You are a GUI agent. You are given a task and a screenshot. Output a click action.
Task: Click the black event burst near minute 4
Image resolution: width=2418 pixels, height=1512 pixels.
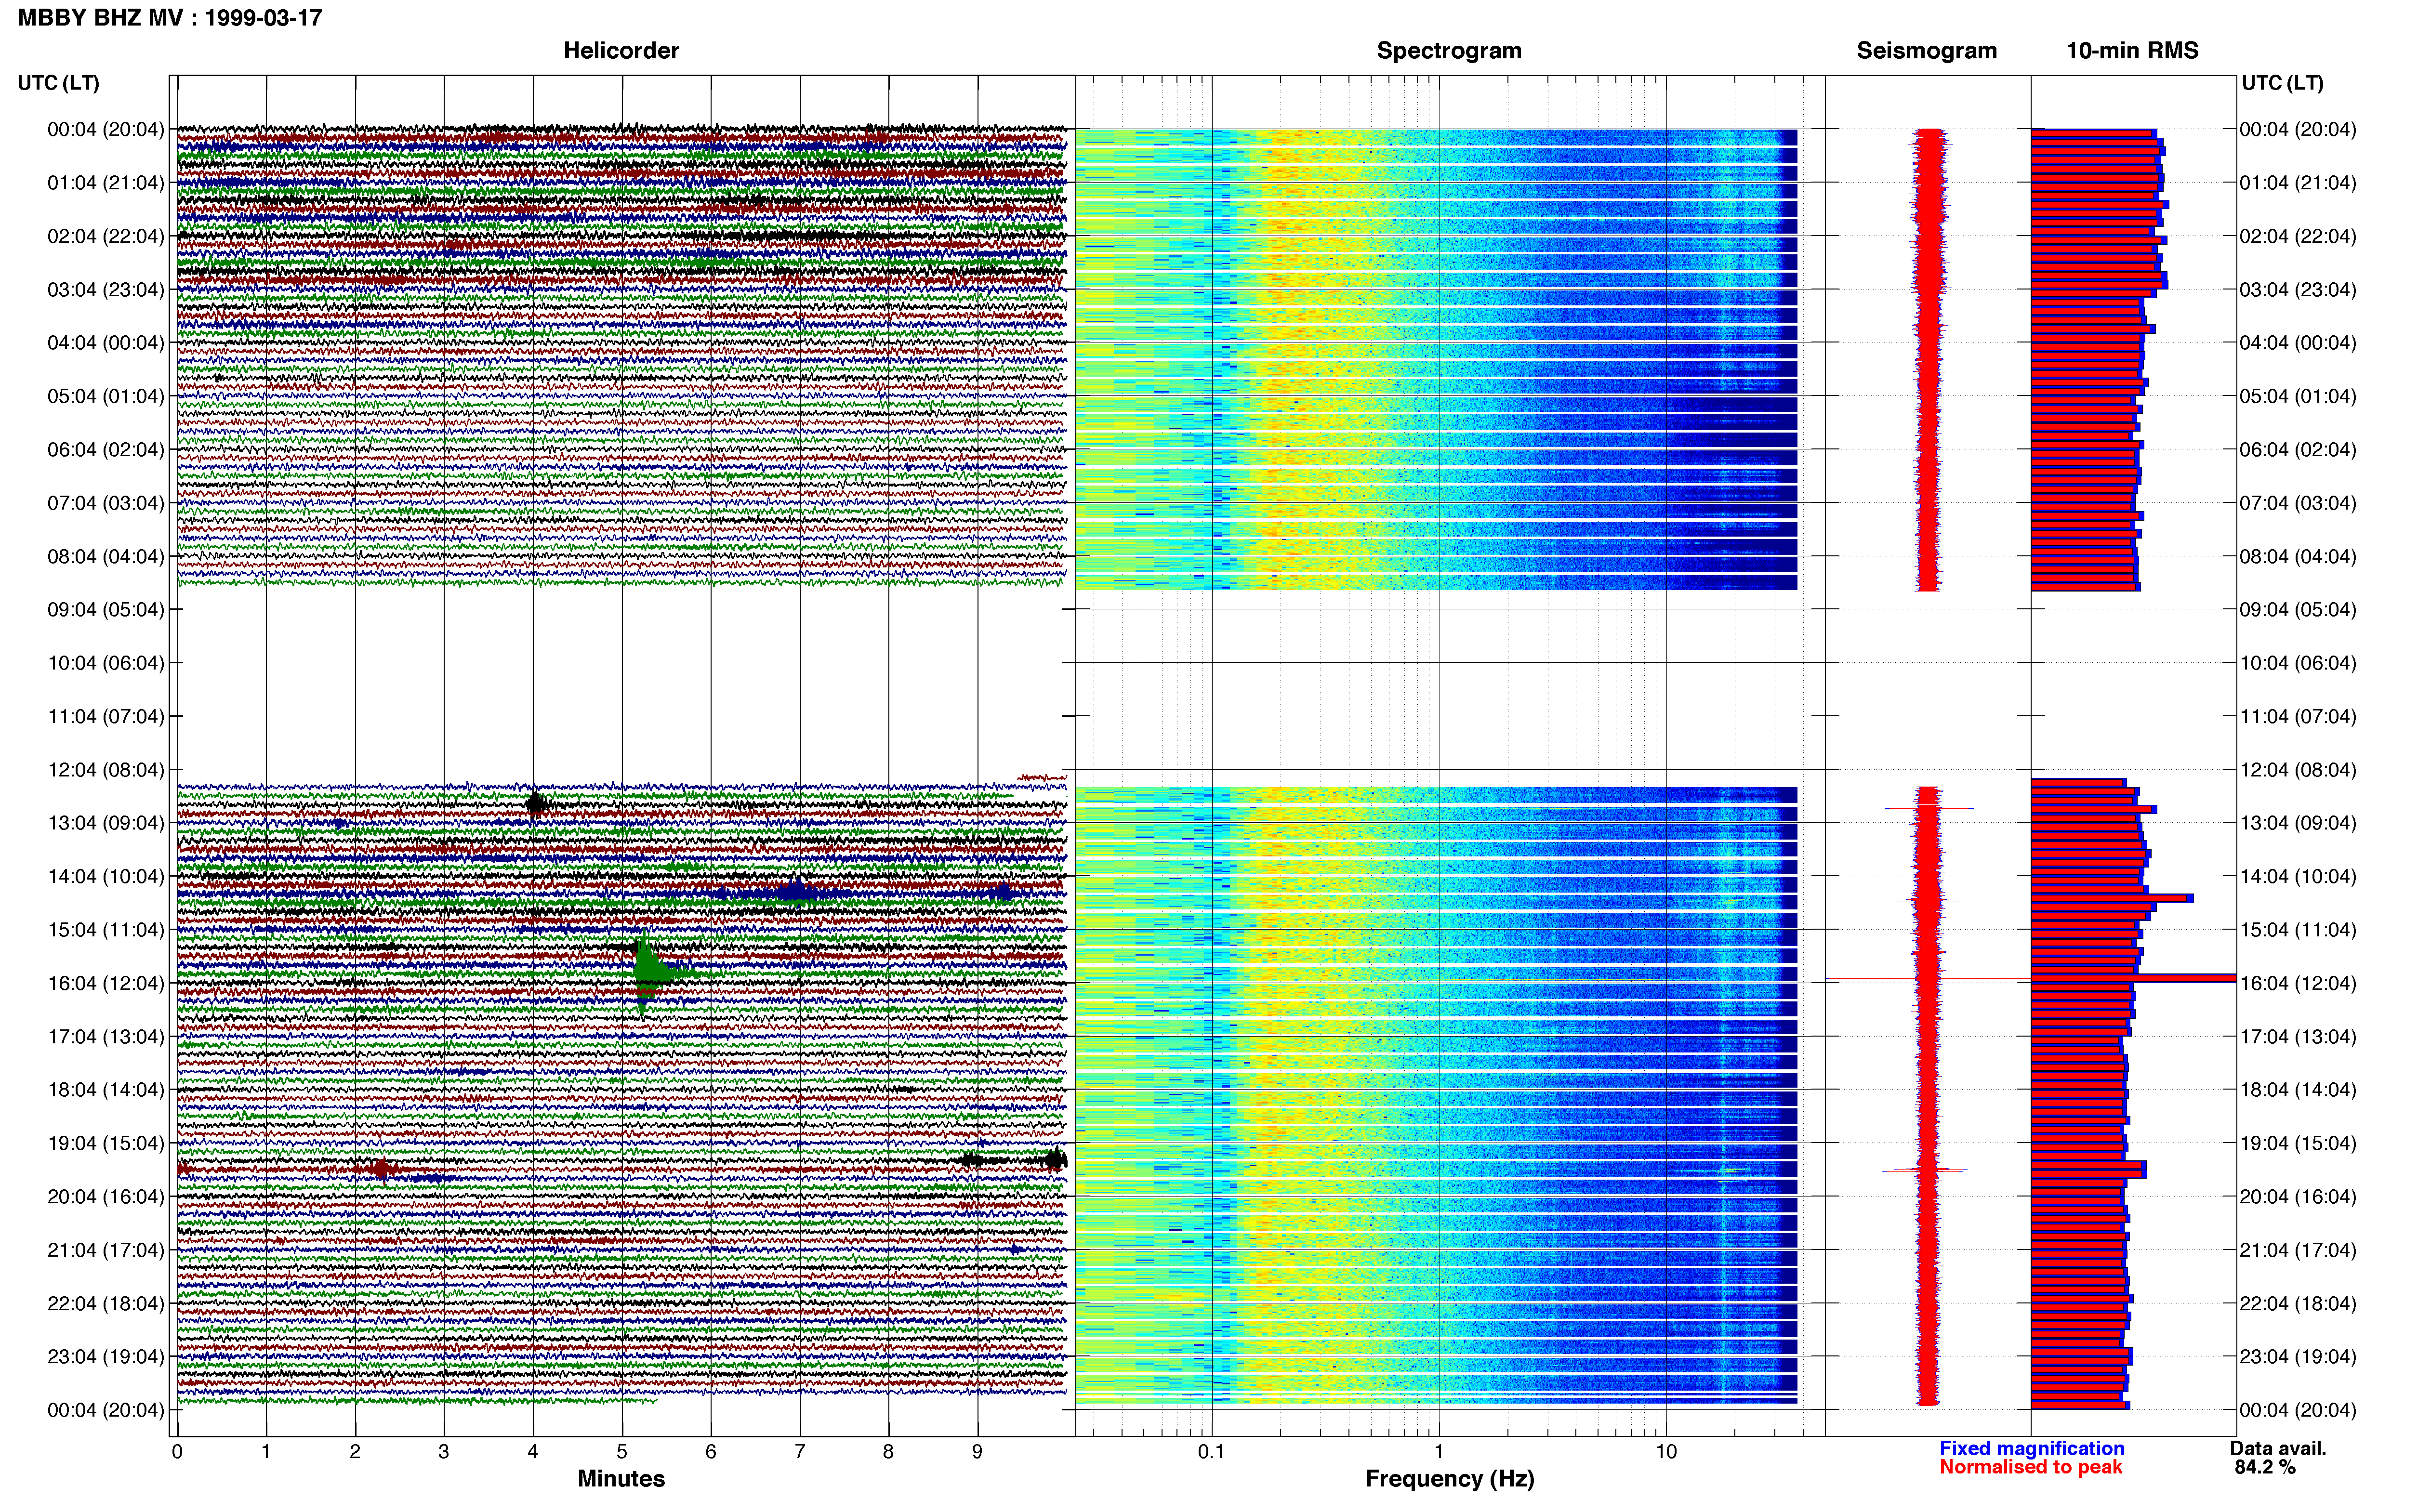pos(536,803)
